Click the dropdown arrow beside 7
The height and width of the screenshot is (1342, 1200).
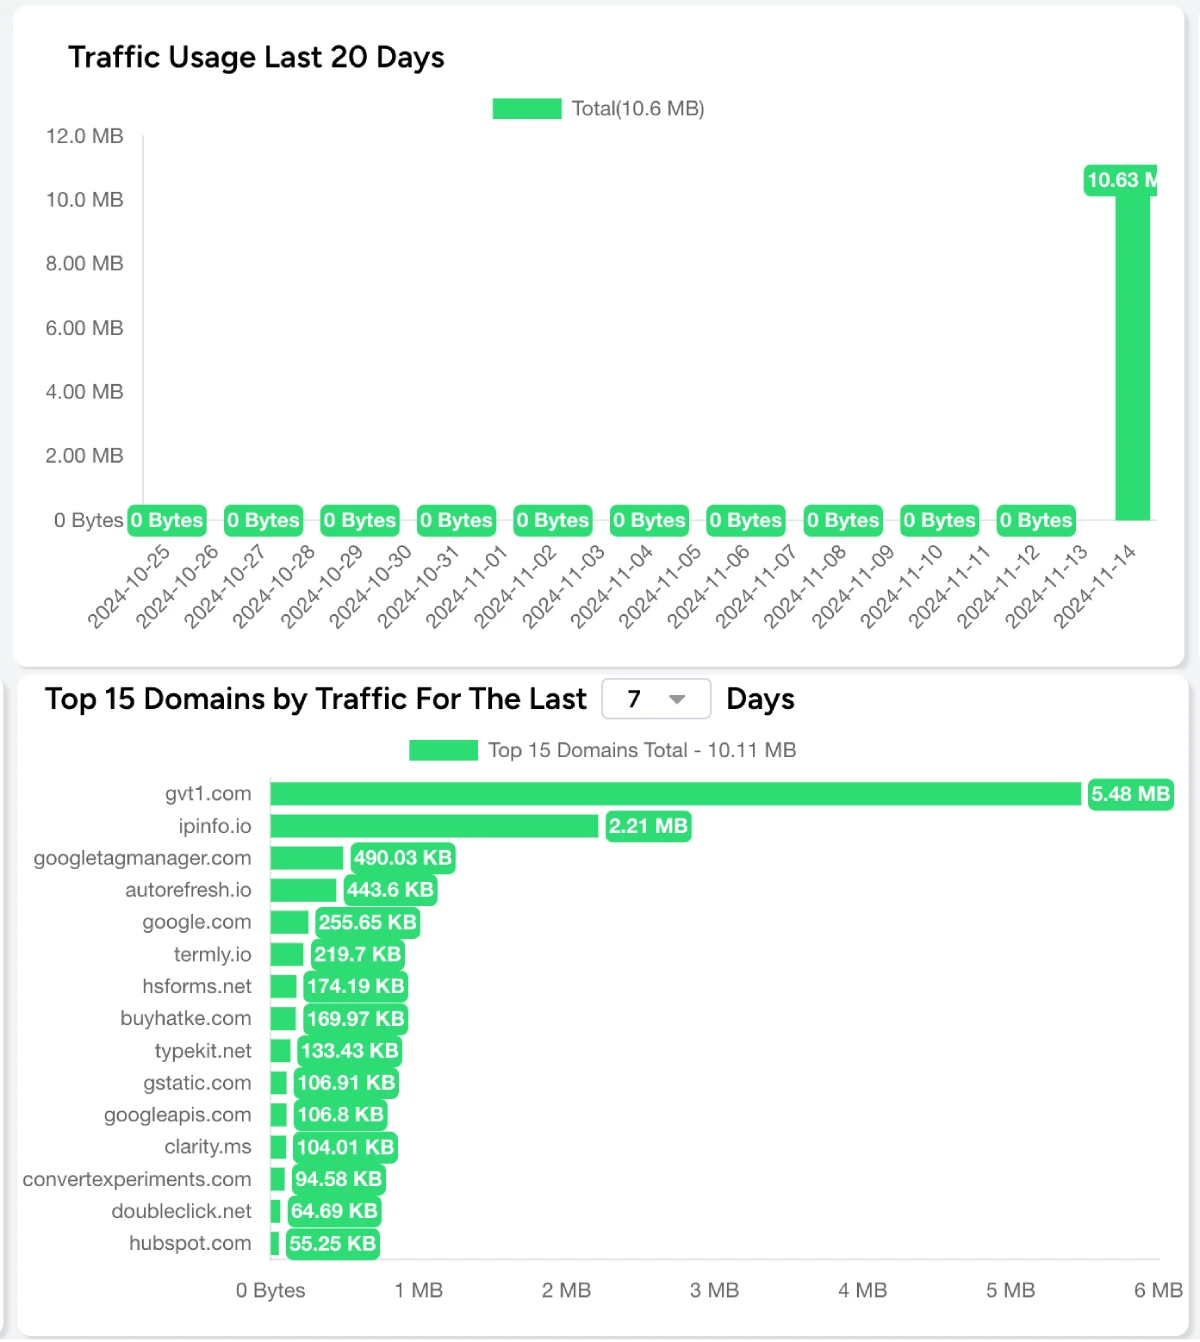(x=677, y=699)
